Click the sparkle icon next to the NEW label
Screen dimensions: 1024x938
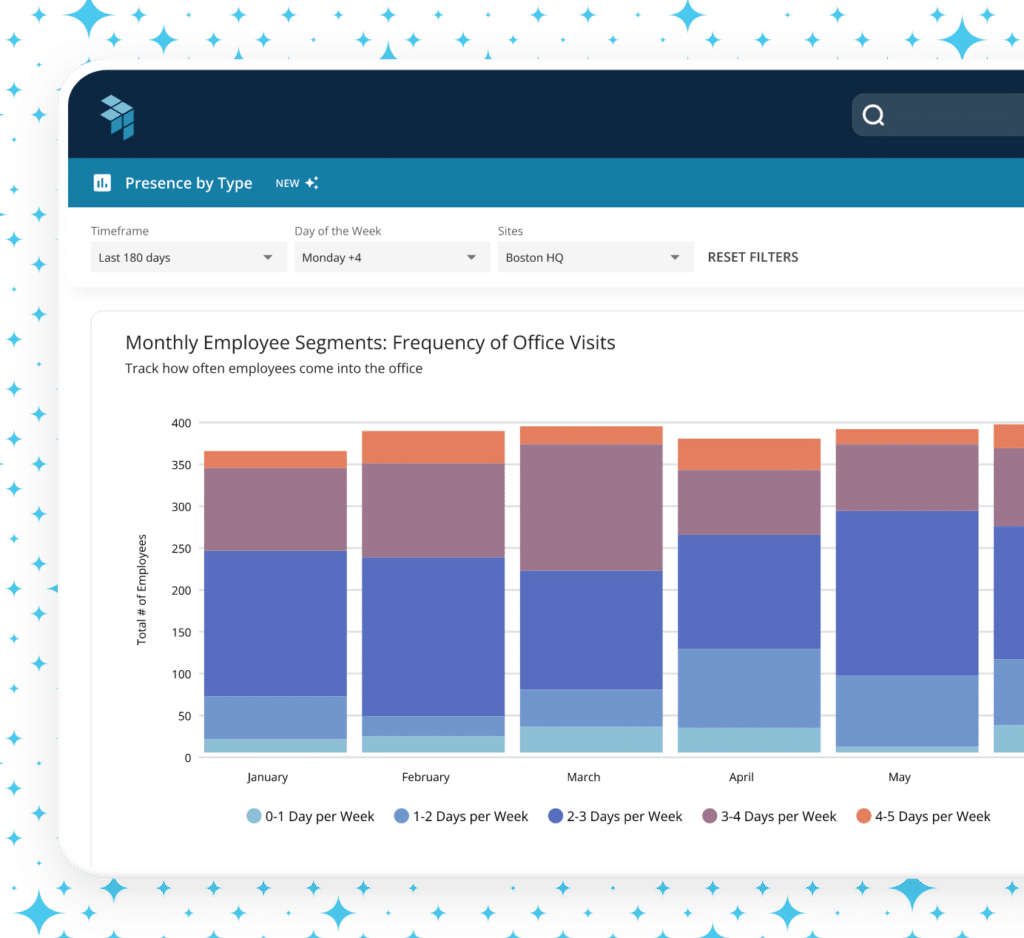pyautogui.click(x=312, y=182)
